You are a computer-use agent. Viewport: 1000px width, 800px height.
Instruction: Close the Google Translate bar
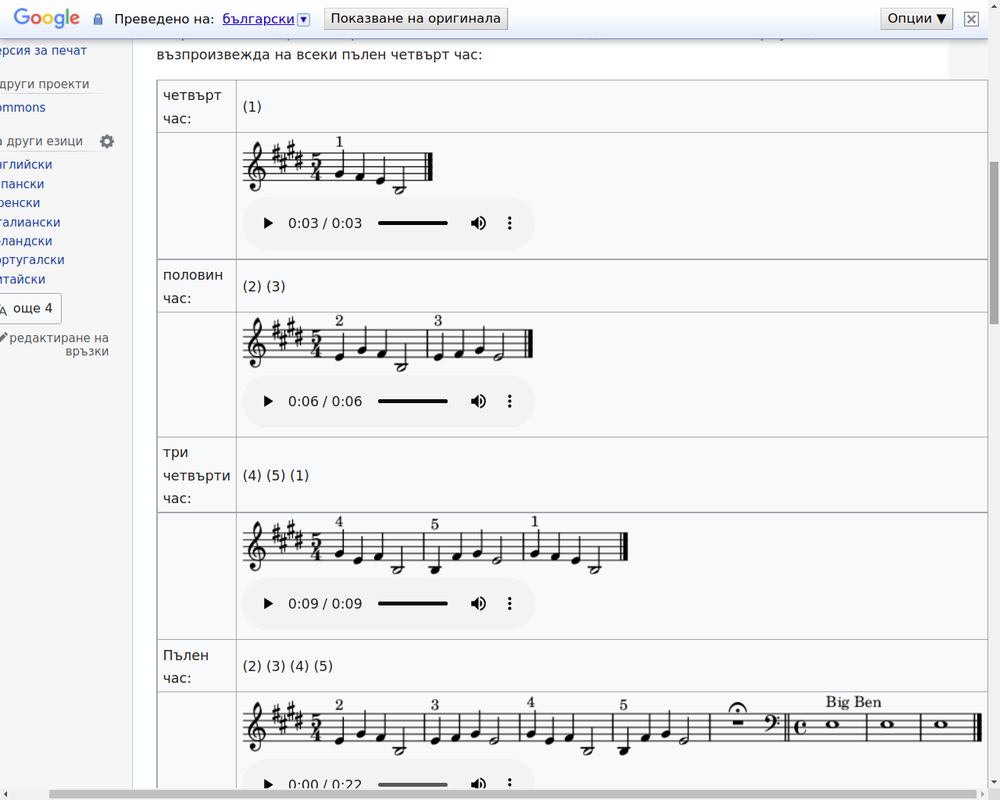coord(971,19)
